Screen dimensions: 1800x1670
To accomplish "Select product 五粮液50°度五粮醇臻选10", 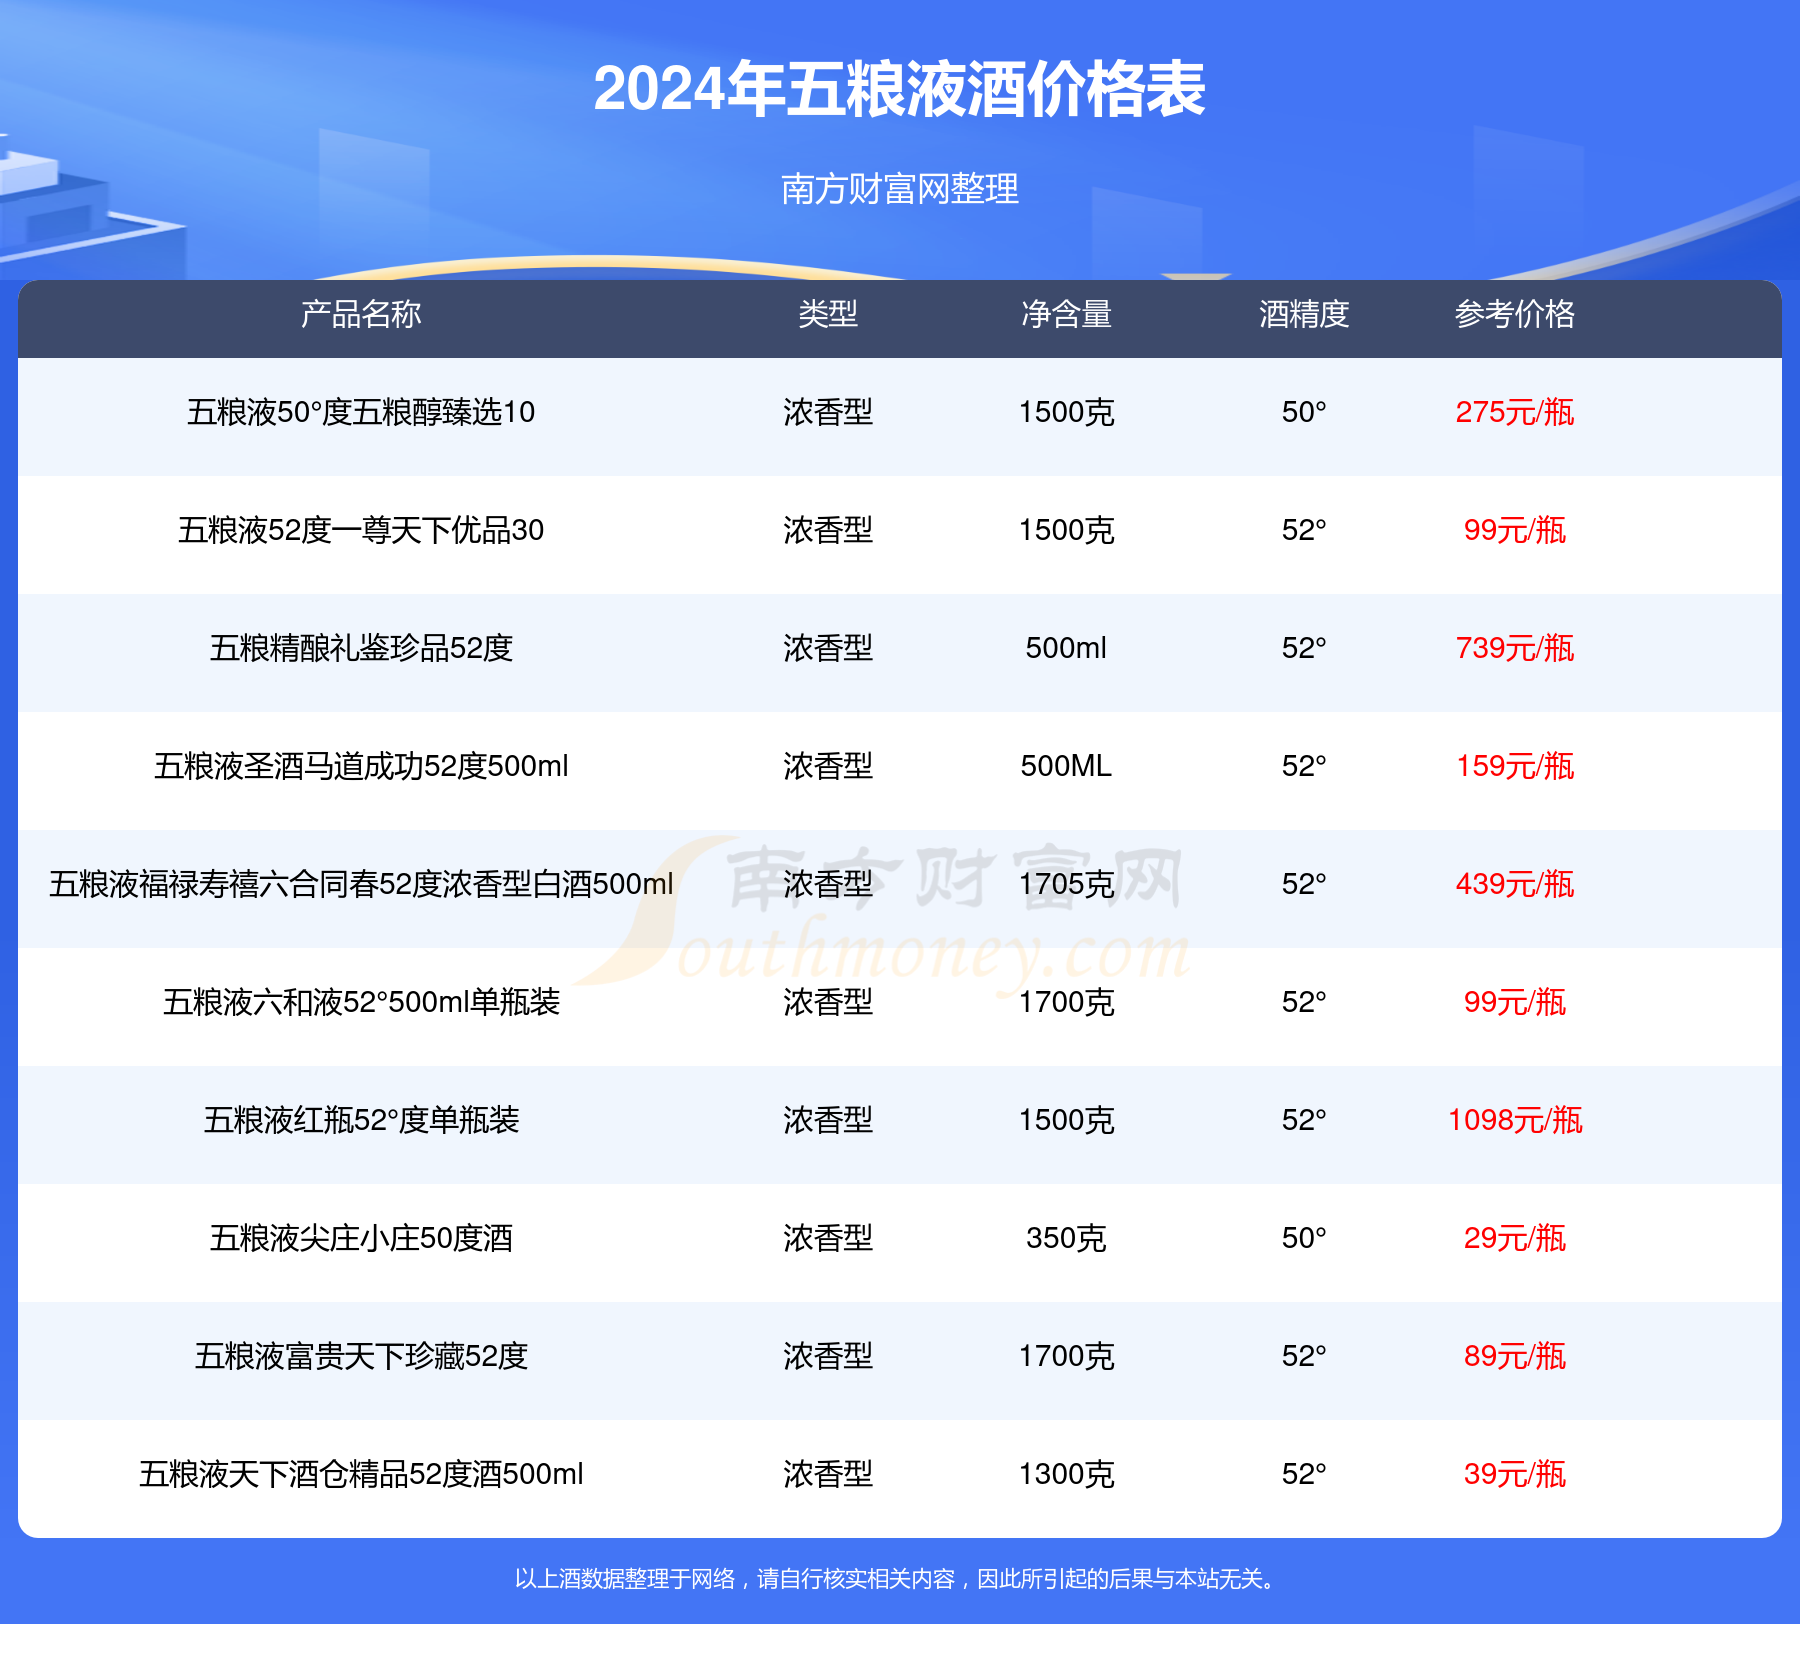I will tap(361, 412).
